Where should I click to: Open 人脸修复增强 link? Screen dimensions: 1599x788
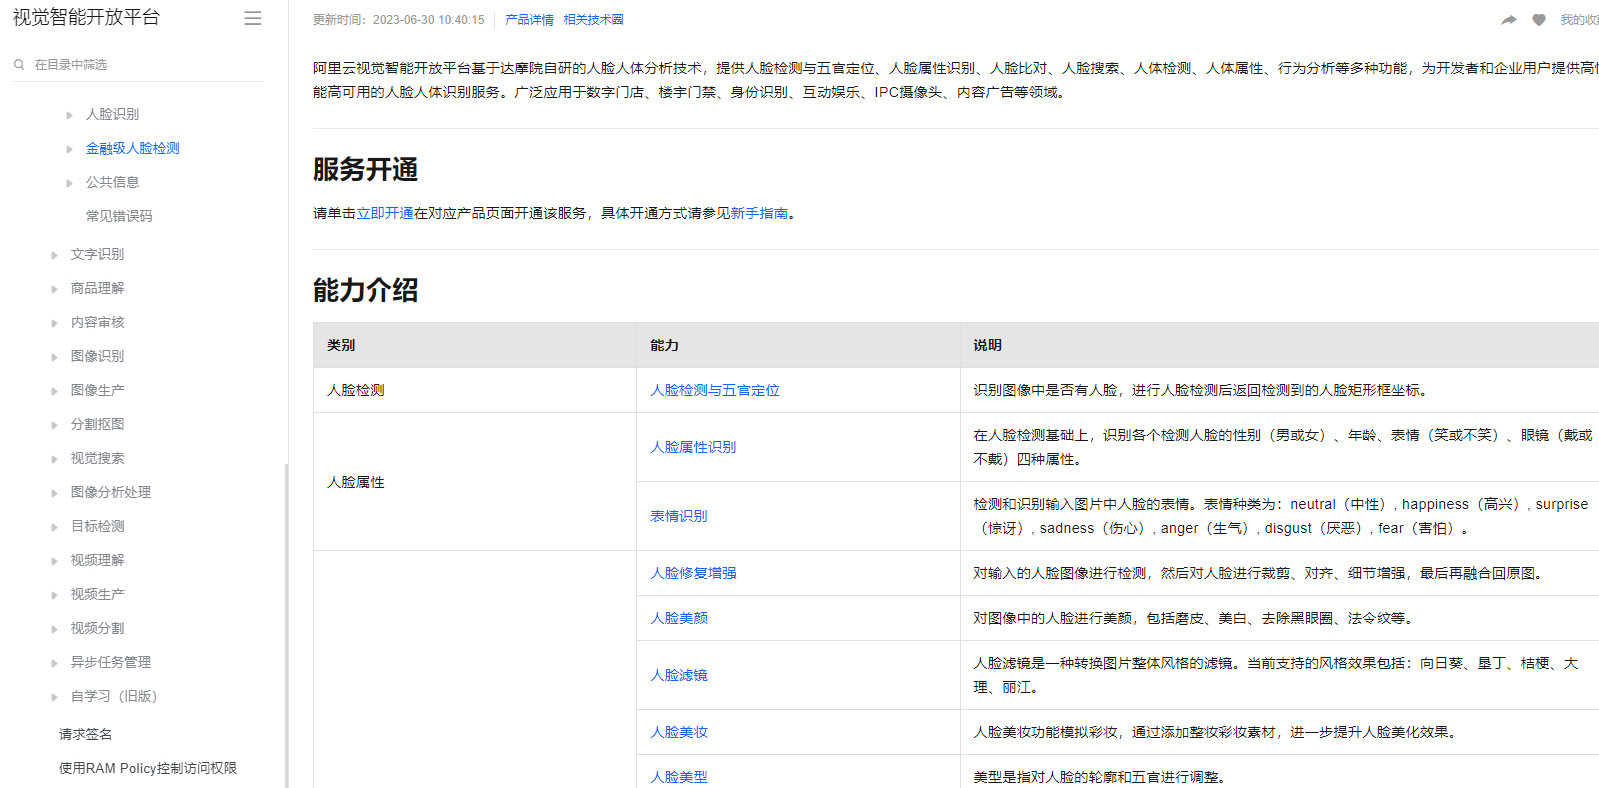tap(693, 573)
